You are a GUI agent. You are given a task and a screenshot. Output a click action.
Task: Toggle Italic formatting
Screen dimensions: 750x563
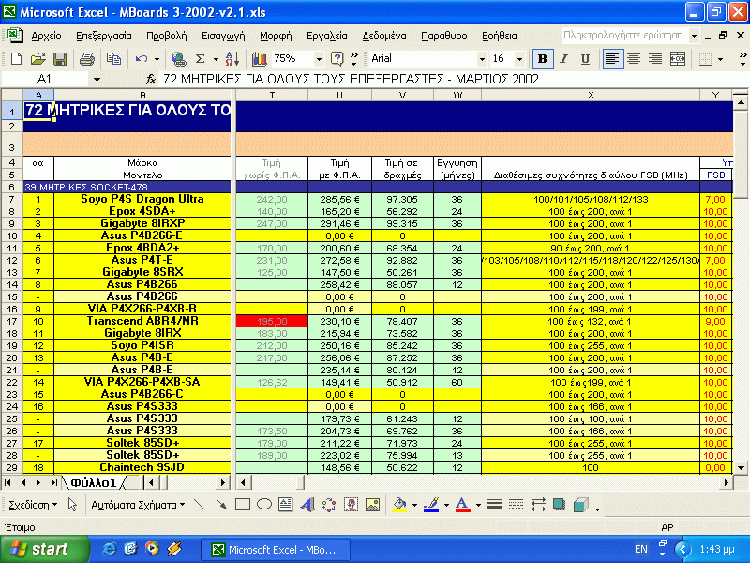564,59
